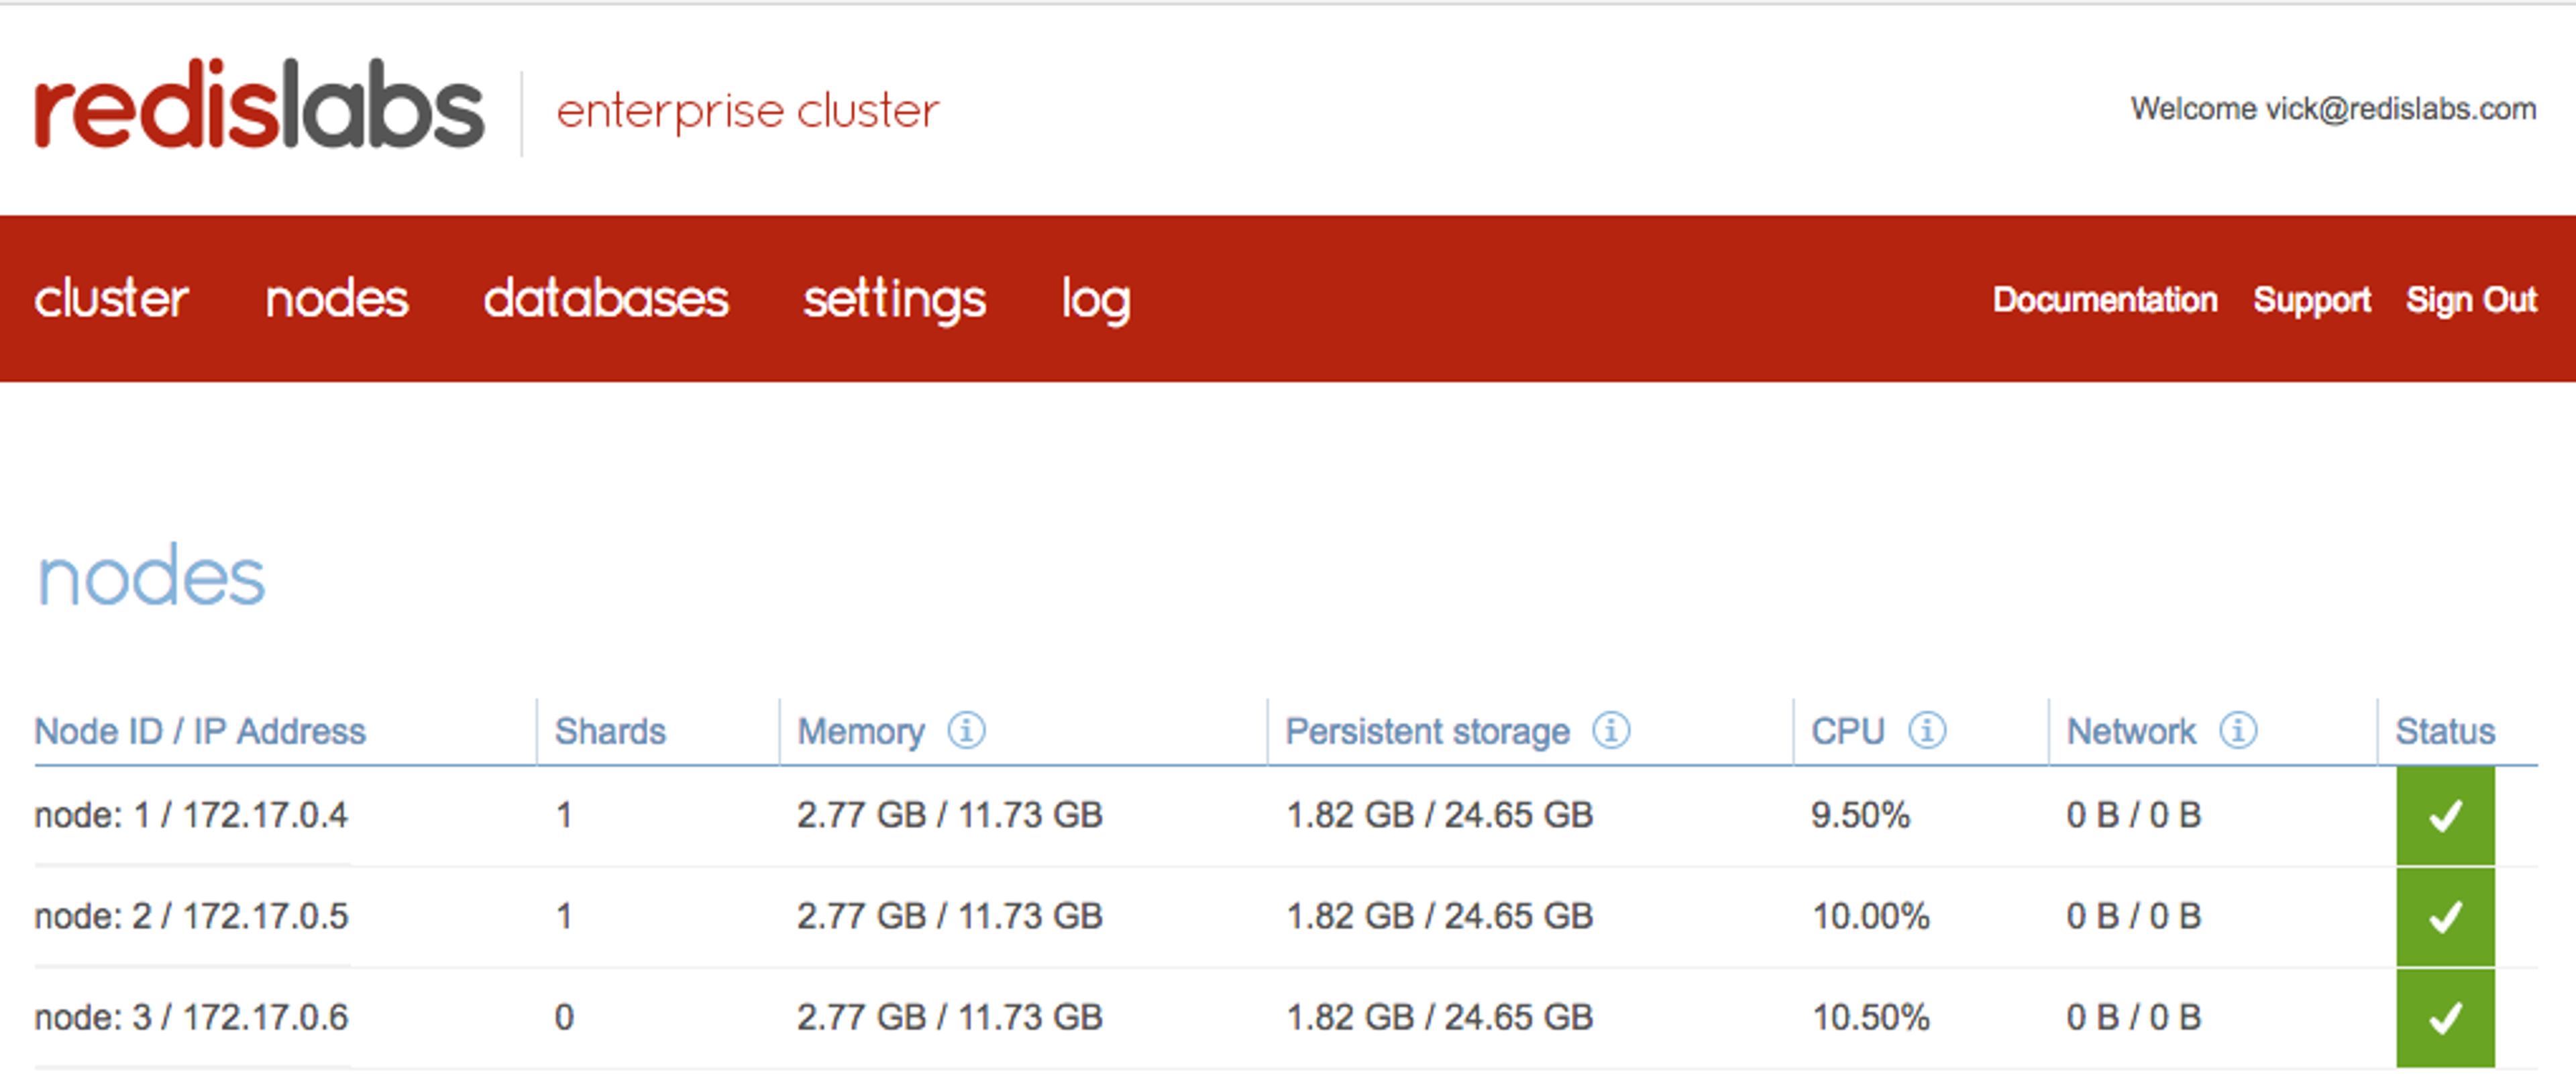Select node 3 at 172.17.0.6

(x=191, y=1018)
